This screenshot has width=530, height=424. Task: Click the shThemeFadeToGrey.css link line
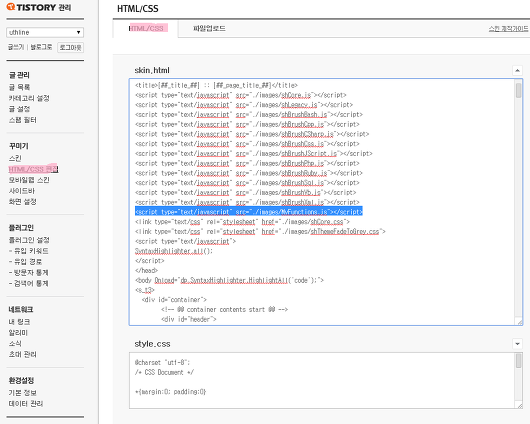point(260,232)
